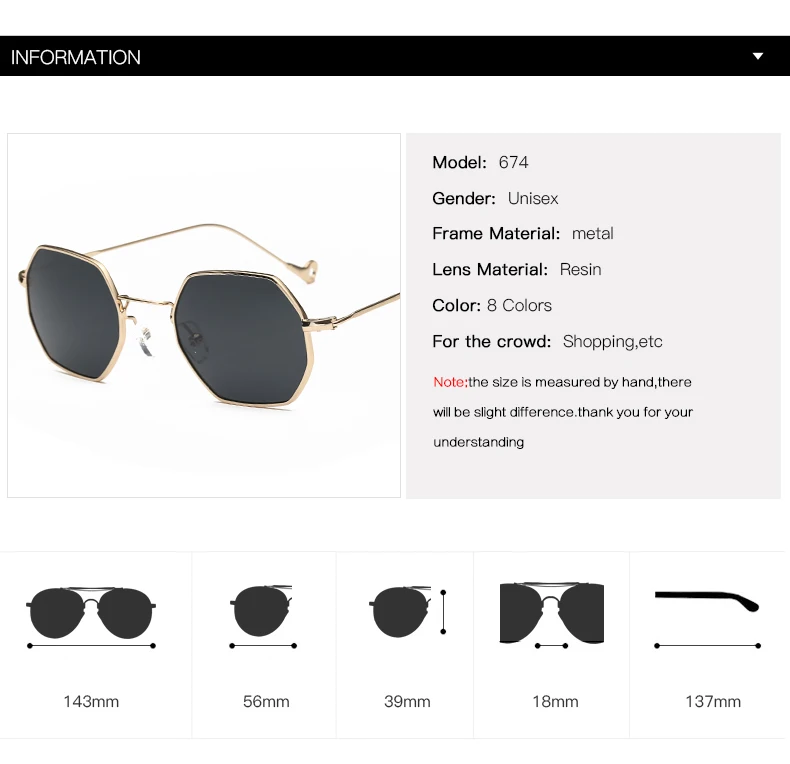Click the red Note label

pyautogui.click(x=450, y=382)
